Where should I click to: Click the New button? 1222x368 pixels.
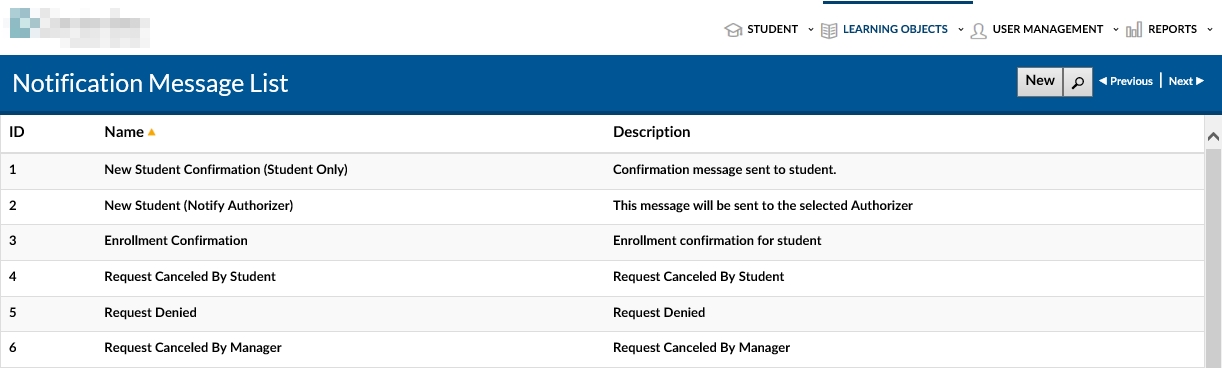click(1040, 81)
